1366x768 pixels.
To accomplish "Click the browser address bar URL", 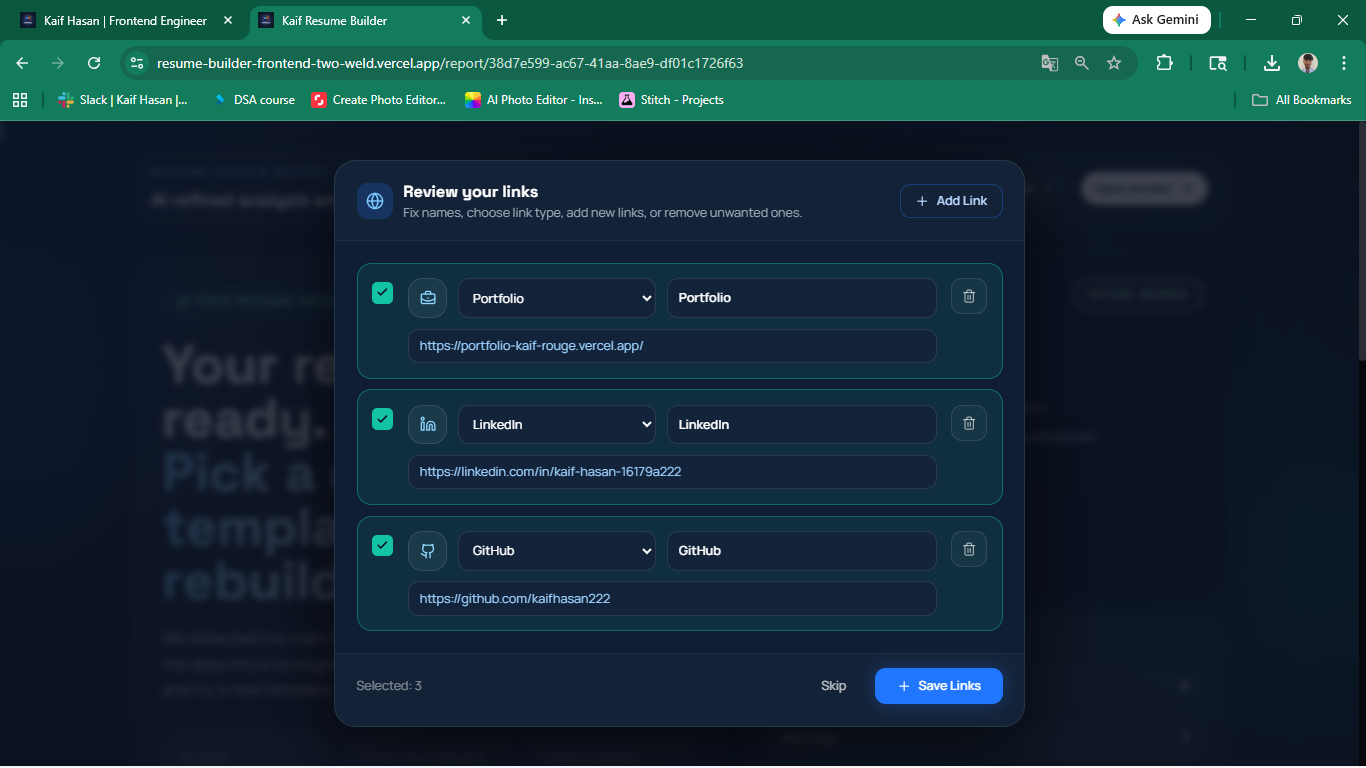I will 450,63.
